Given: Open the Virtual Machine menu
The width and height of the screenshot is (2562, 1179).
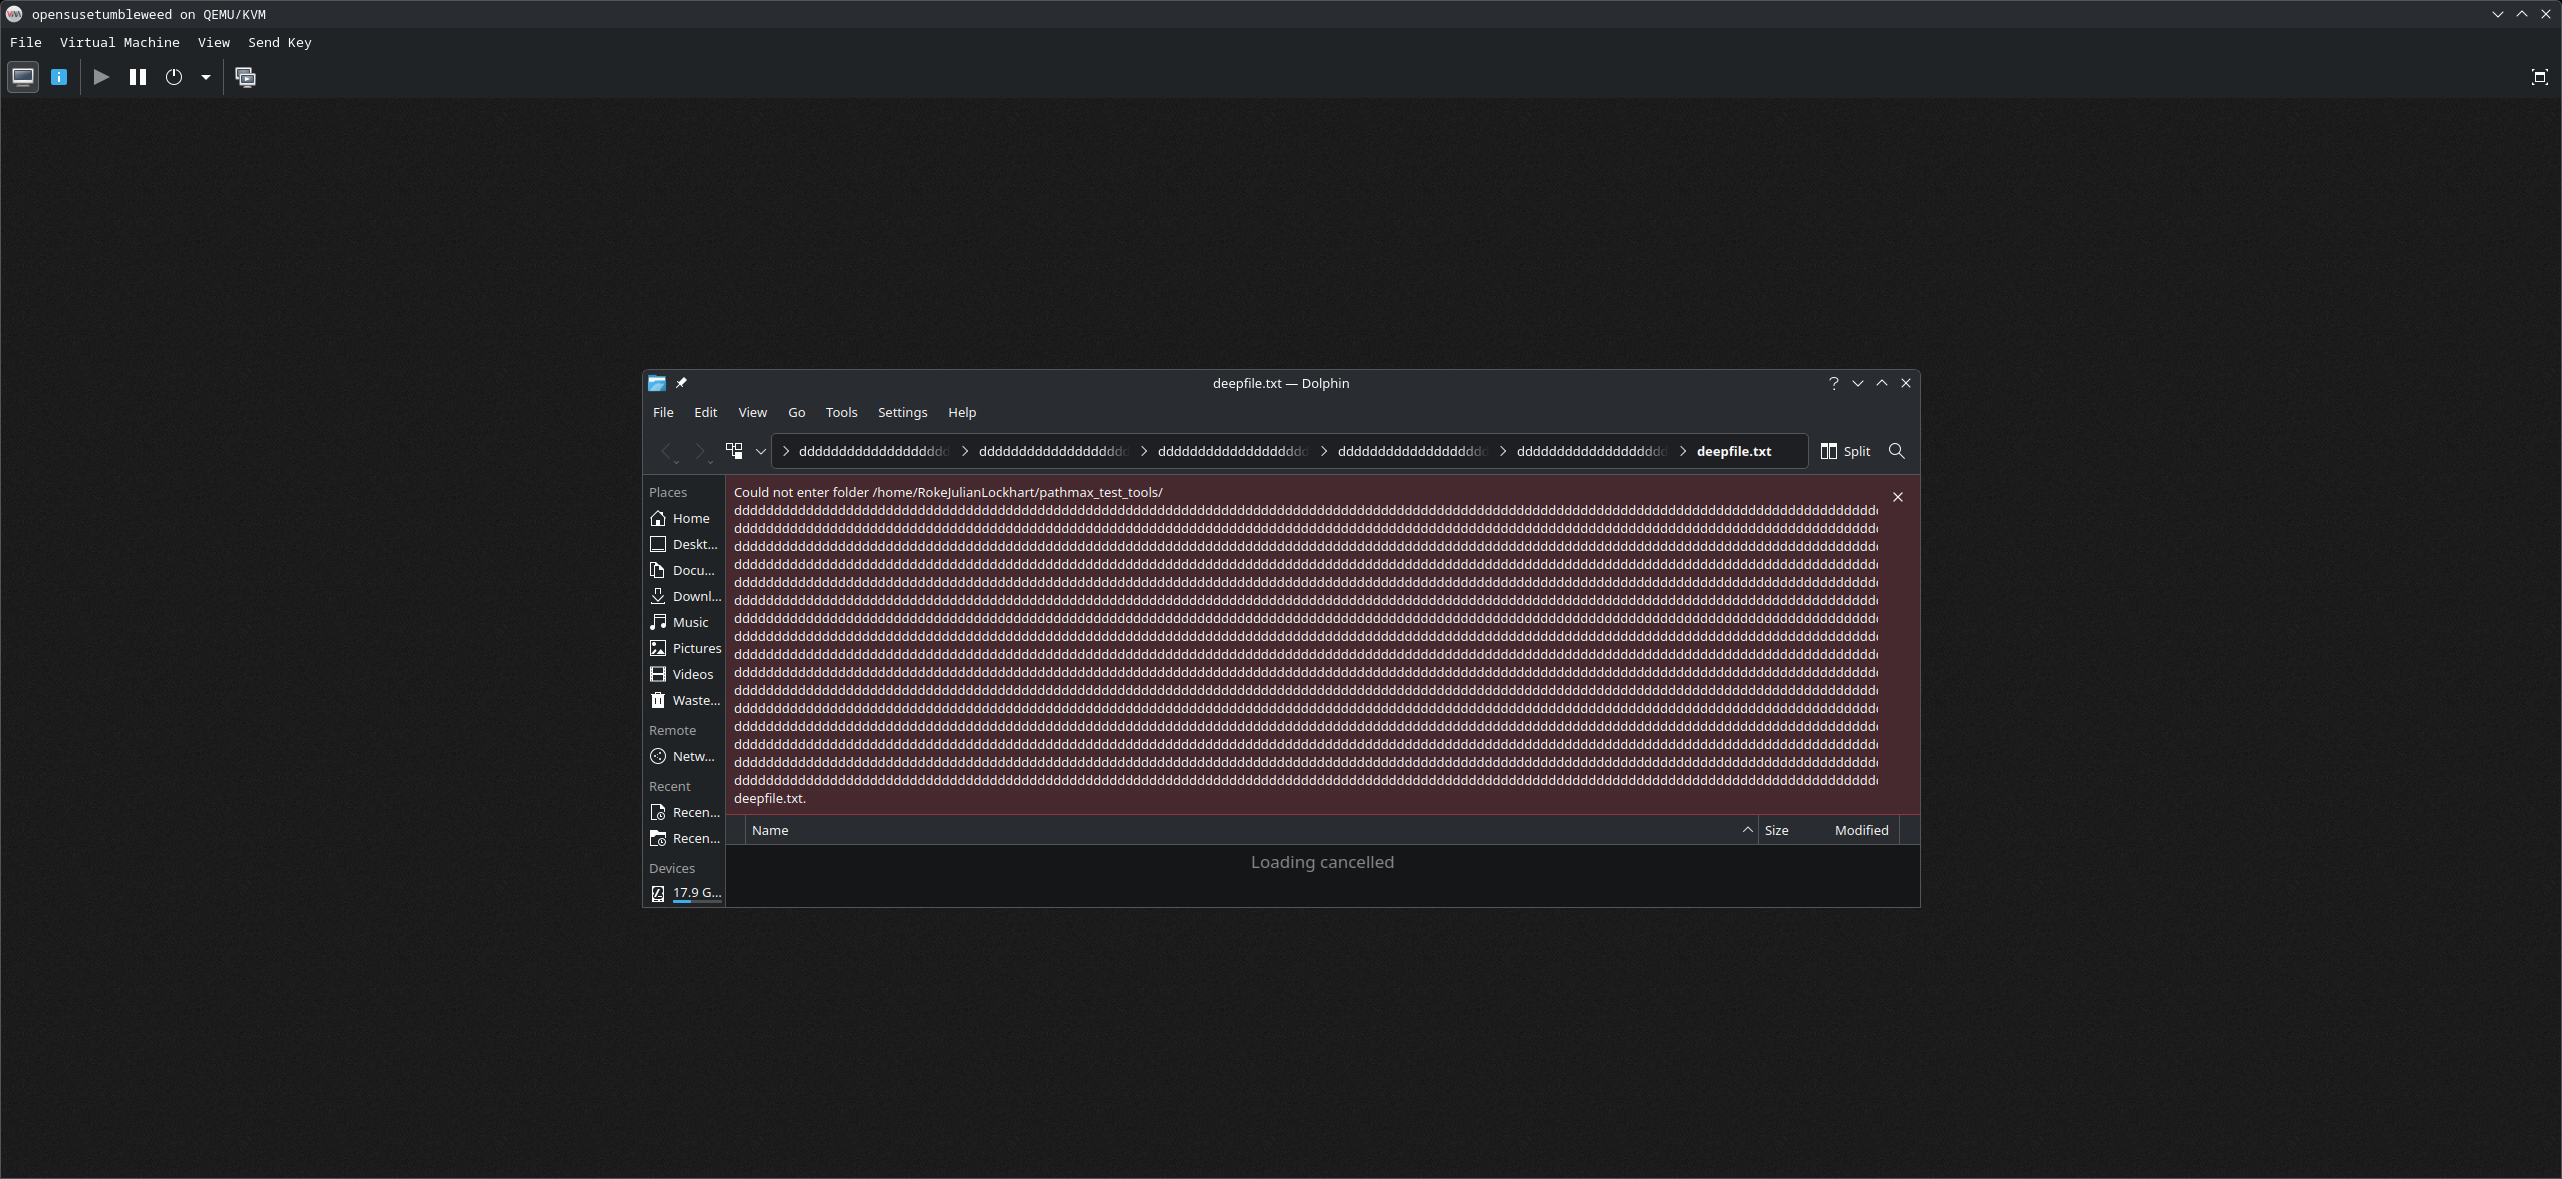Looking at the screenshot, I should click(x=119, y=42).
